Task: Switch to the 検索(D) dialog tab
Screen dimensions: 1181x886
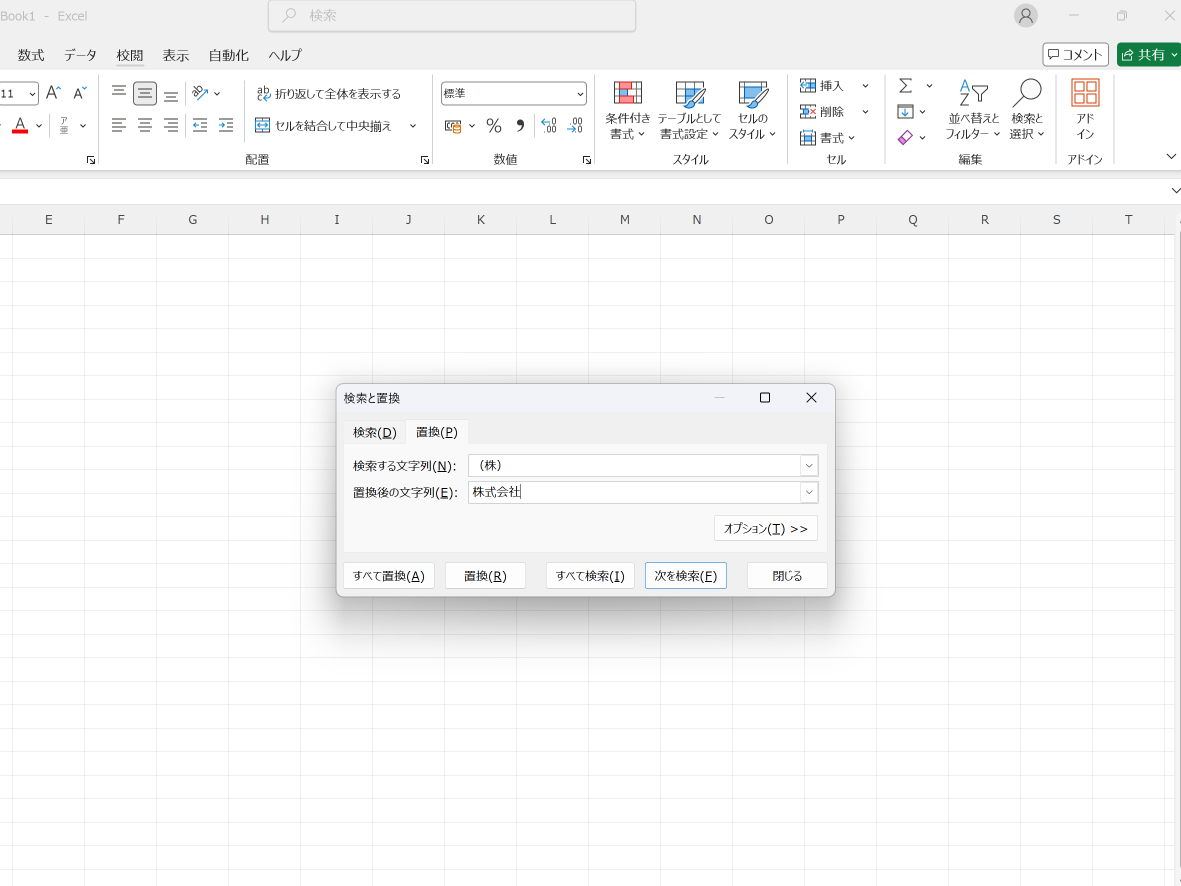Action: (x=374, y=432)
